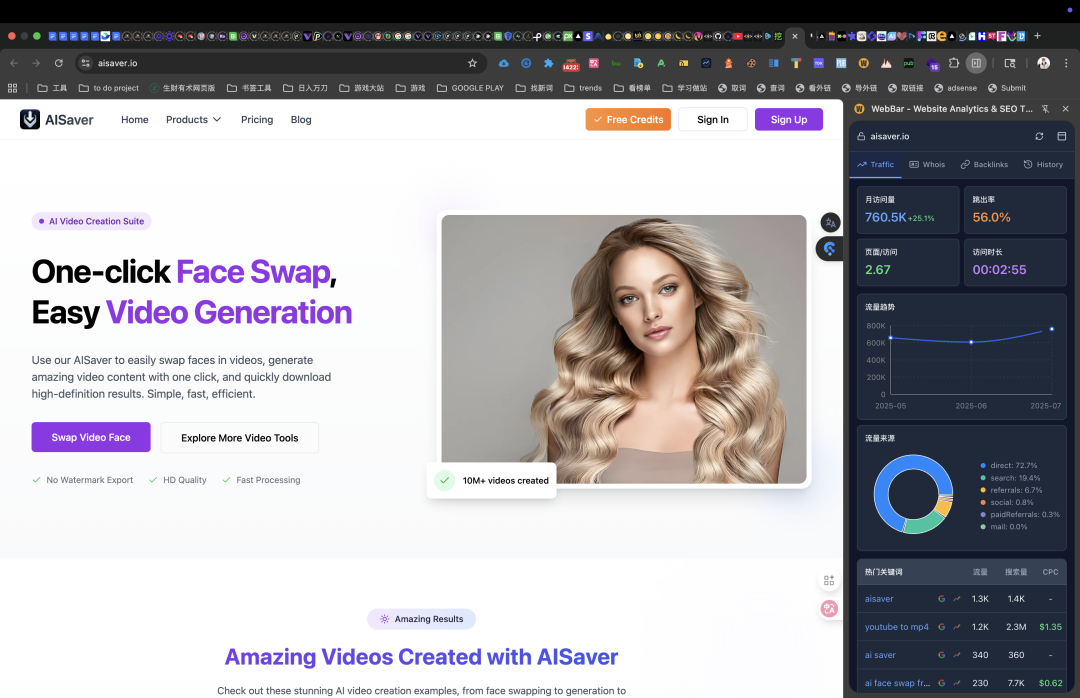Switch to the Whois tab
Viewport: 1080px width, 698px height.
(x=927, y=165)
